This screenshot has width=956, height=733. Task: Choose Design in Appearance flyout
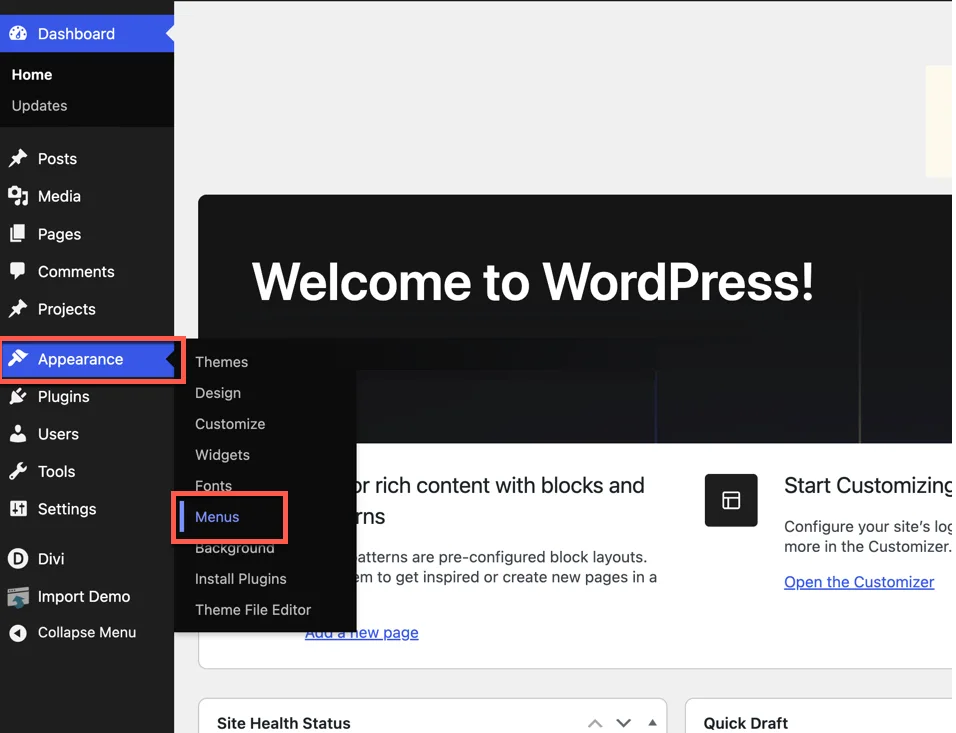click(x=218, y=393)
